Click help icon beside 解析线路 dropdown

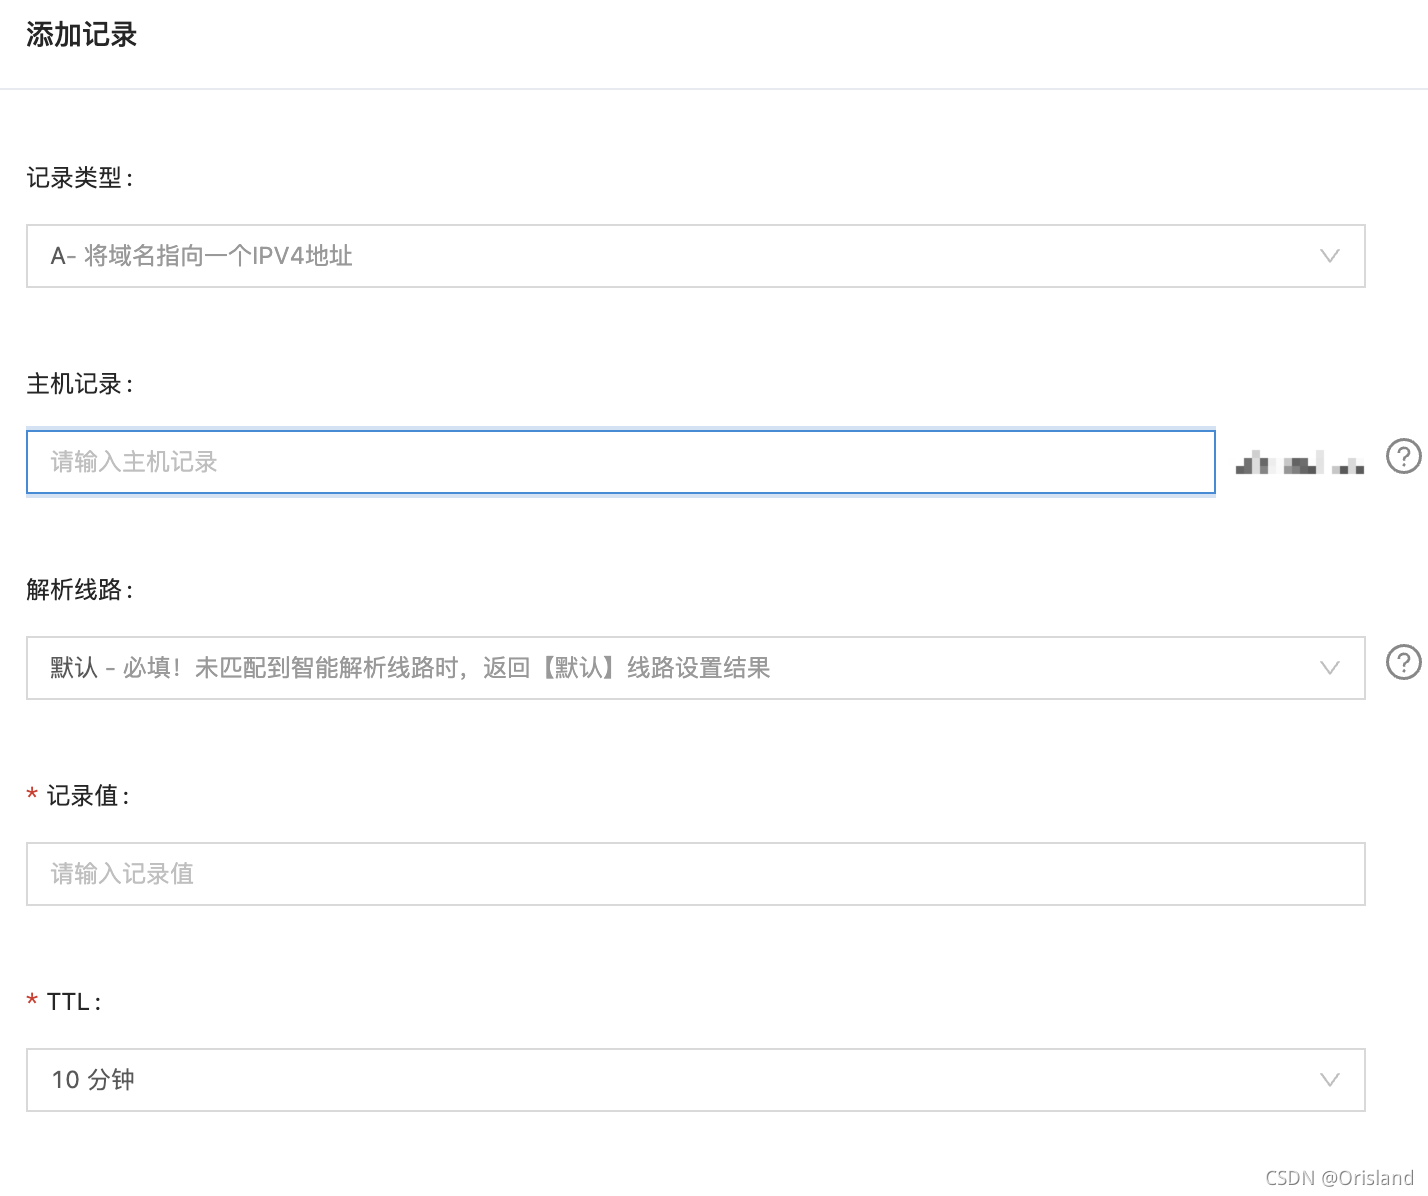1403,662
